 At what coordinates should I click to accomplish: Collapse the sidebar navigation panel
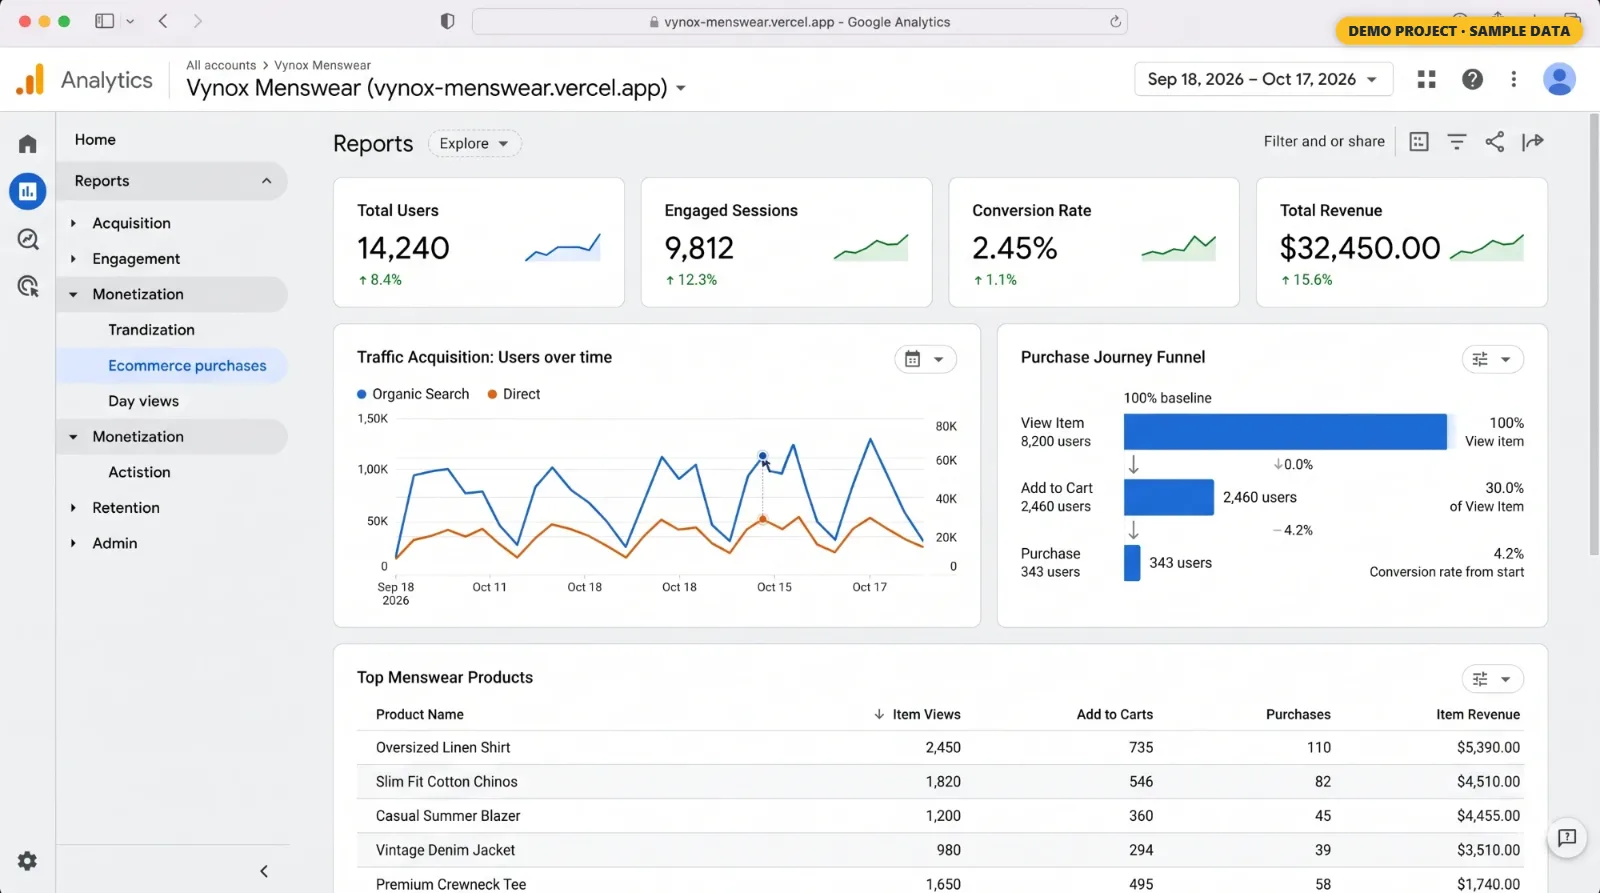[264, 871]
